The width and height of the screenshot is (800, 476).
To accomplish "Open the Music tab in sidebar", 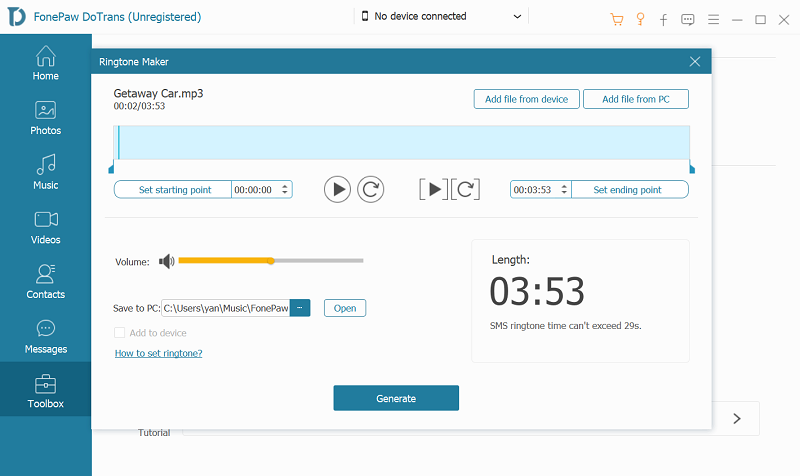I will [x=46, y=171].
